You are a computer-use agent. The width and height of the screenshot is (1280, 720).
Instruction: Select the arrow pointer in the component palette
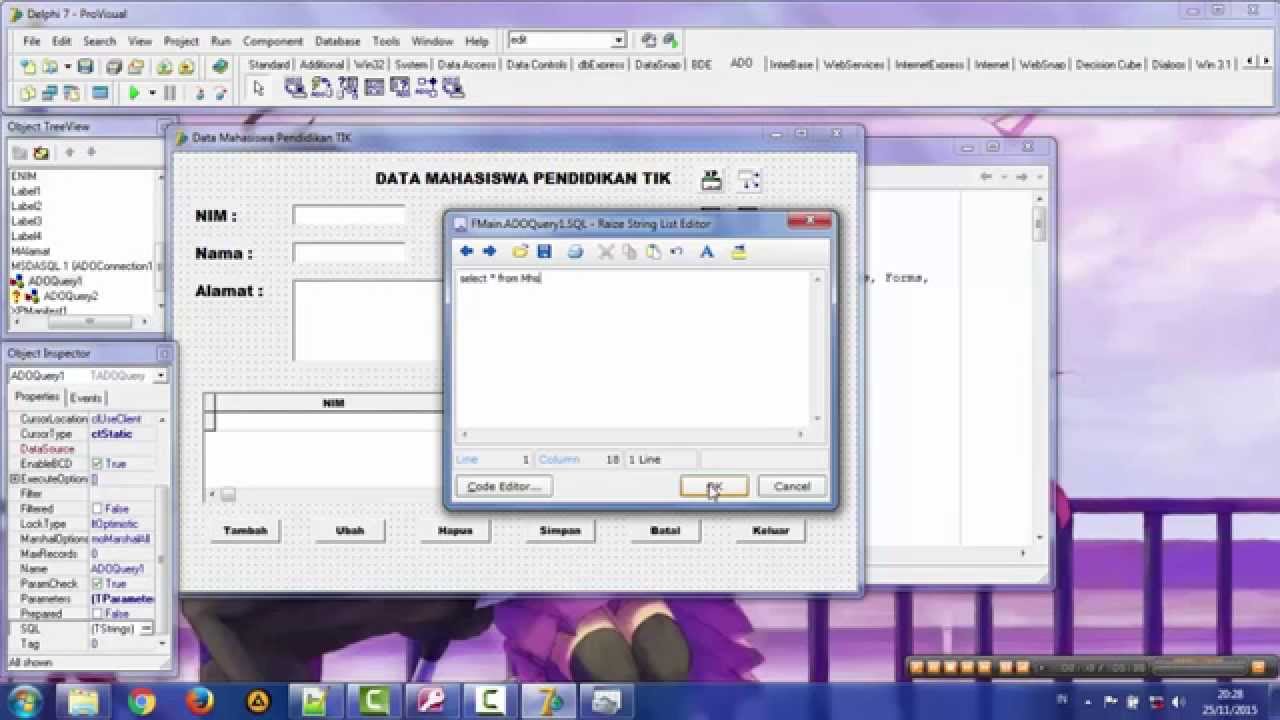[x=259, y=89]
